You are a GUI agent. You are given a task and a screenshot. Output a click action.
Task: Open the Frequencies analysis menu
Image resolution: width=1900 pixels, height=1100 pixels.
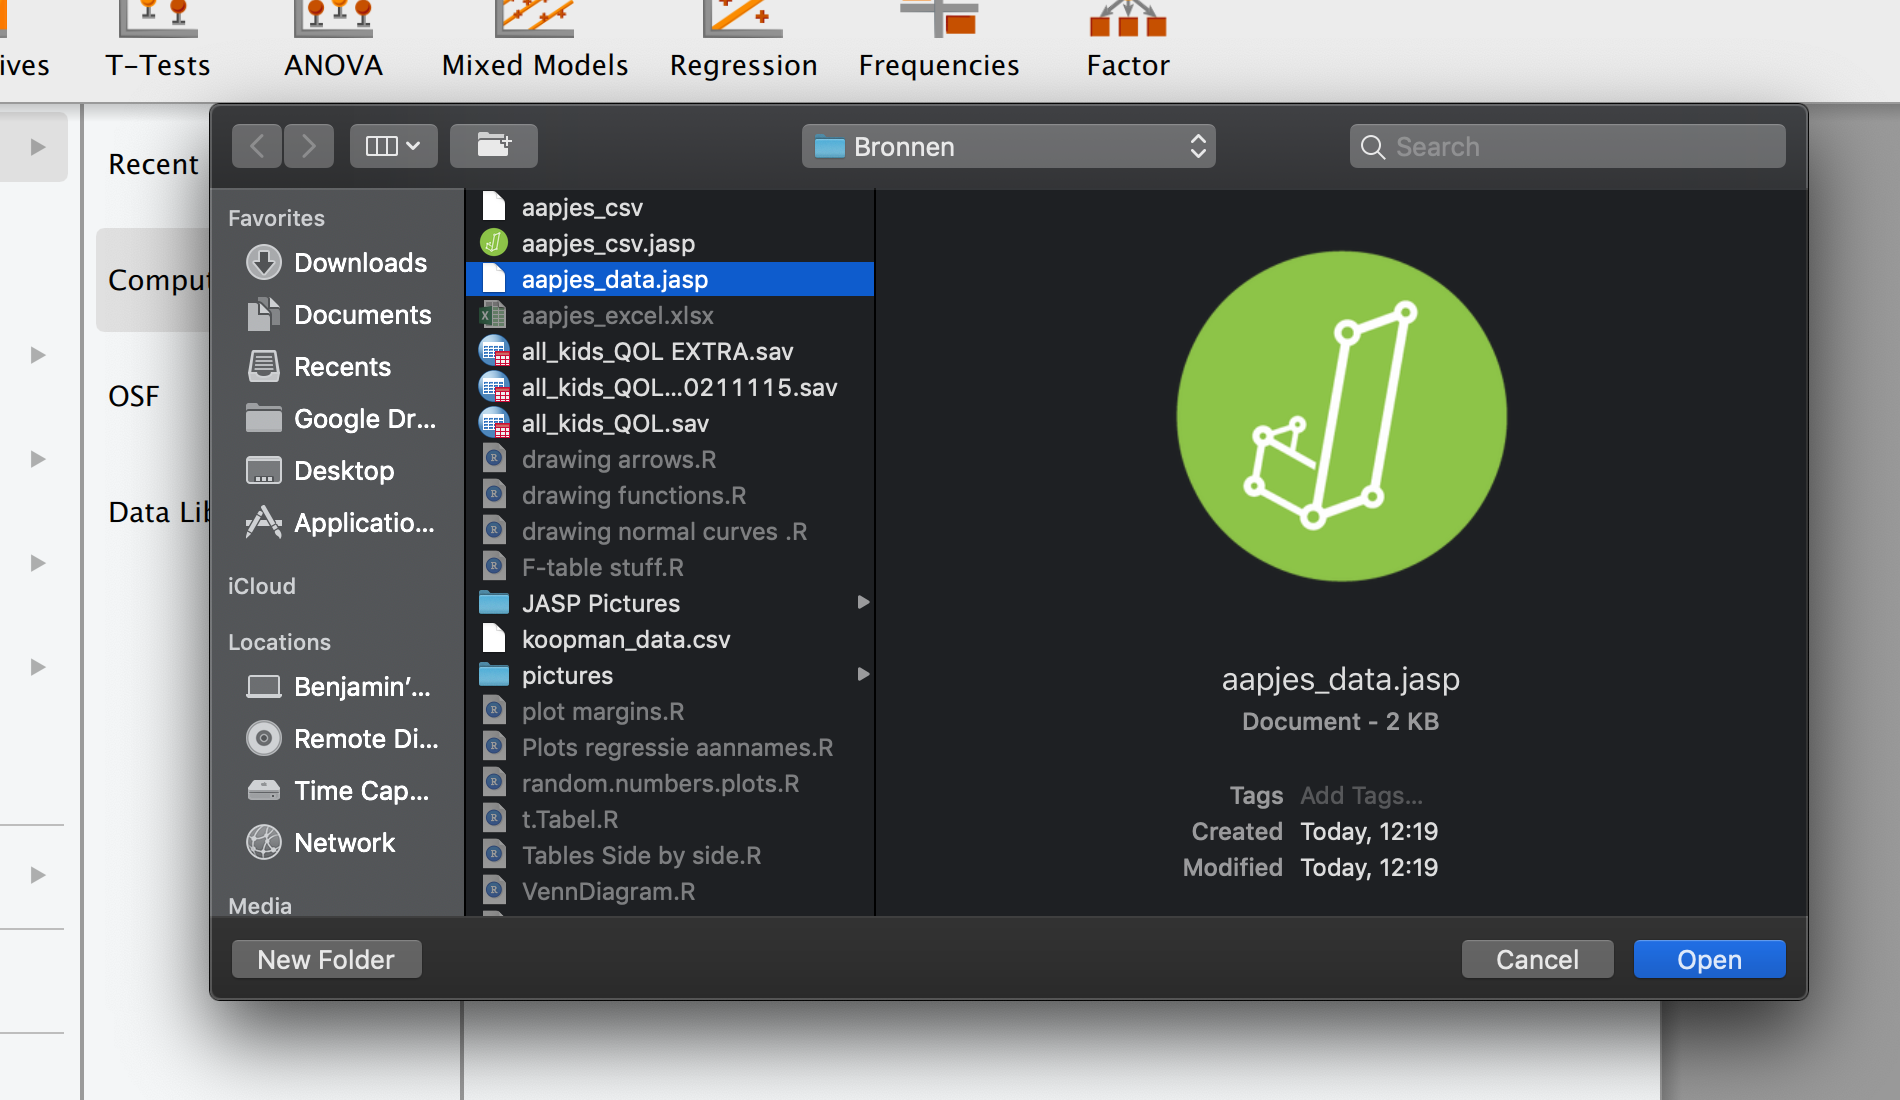[x=939, y=42]
